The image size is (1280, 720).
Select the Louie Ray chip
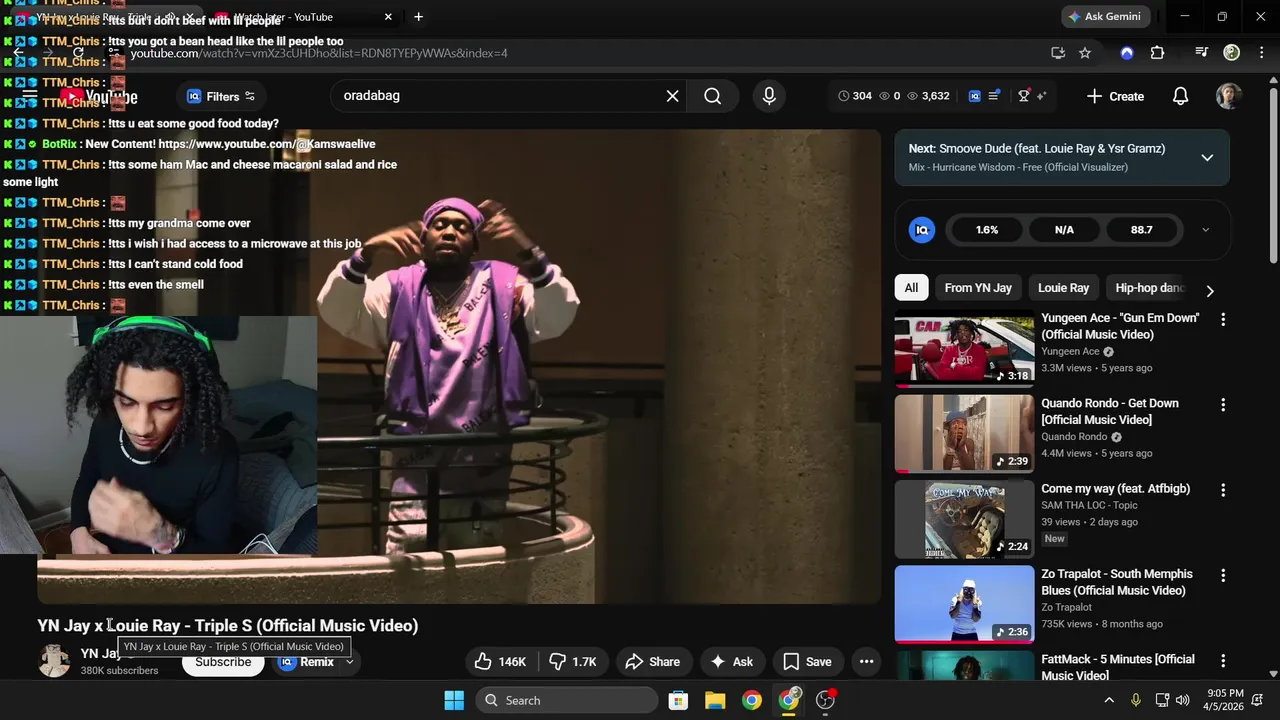click(x=1063, y=288)
